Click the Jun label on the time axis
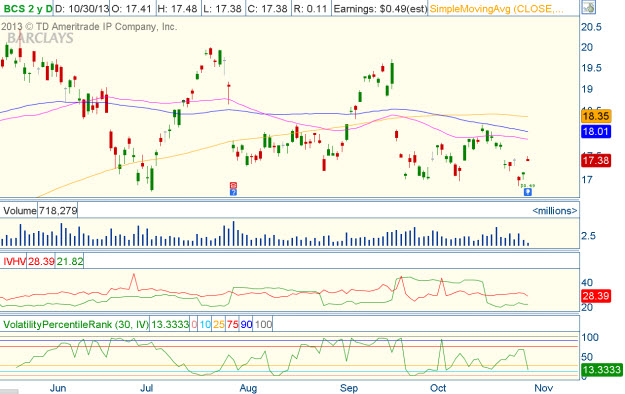Screen dimensions: 625x394 tap(58, 388)
